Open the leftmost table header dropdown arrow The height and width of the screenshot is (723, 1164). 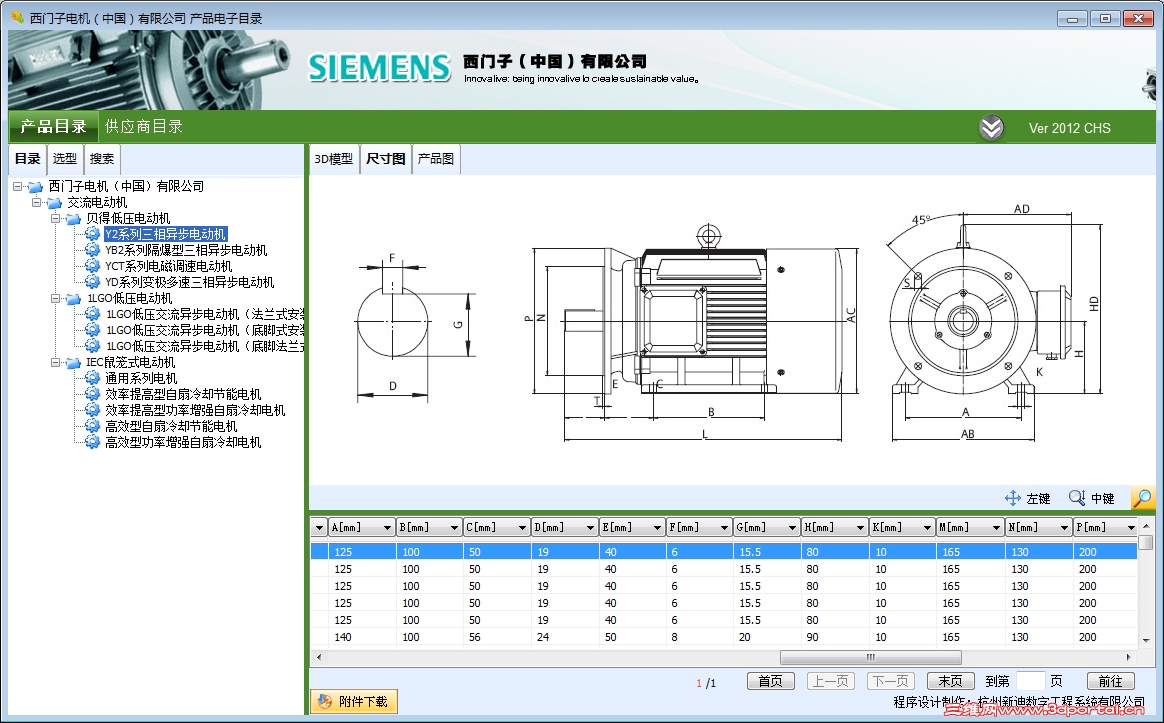[x=319, y=527]
